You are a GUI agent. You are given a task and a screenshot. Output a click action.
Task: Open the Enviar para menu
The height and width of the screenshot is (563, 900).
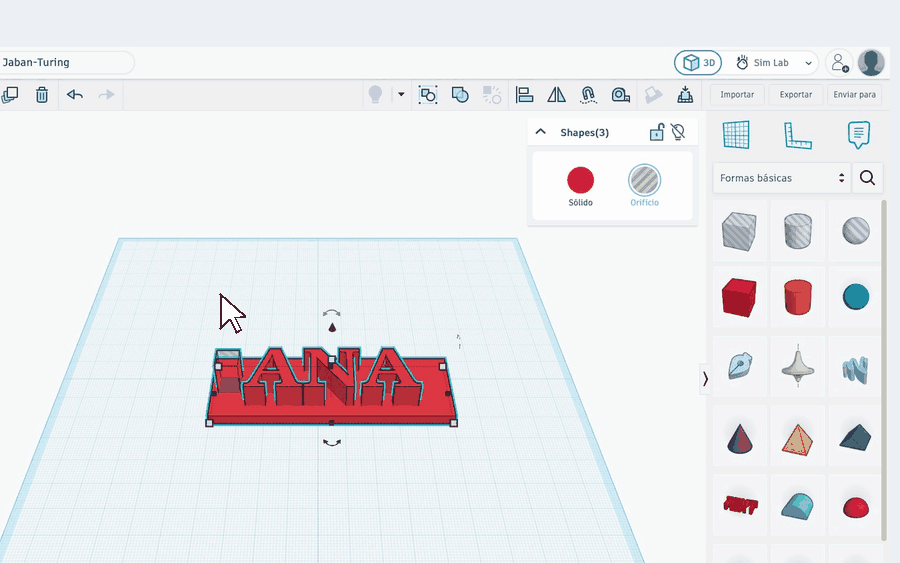point(854,95)
